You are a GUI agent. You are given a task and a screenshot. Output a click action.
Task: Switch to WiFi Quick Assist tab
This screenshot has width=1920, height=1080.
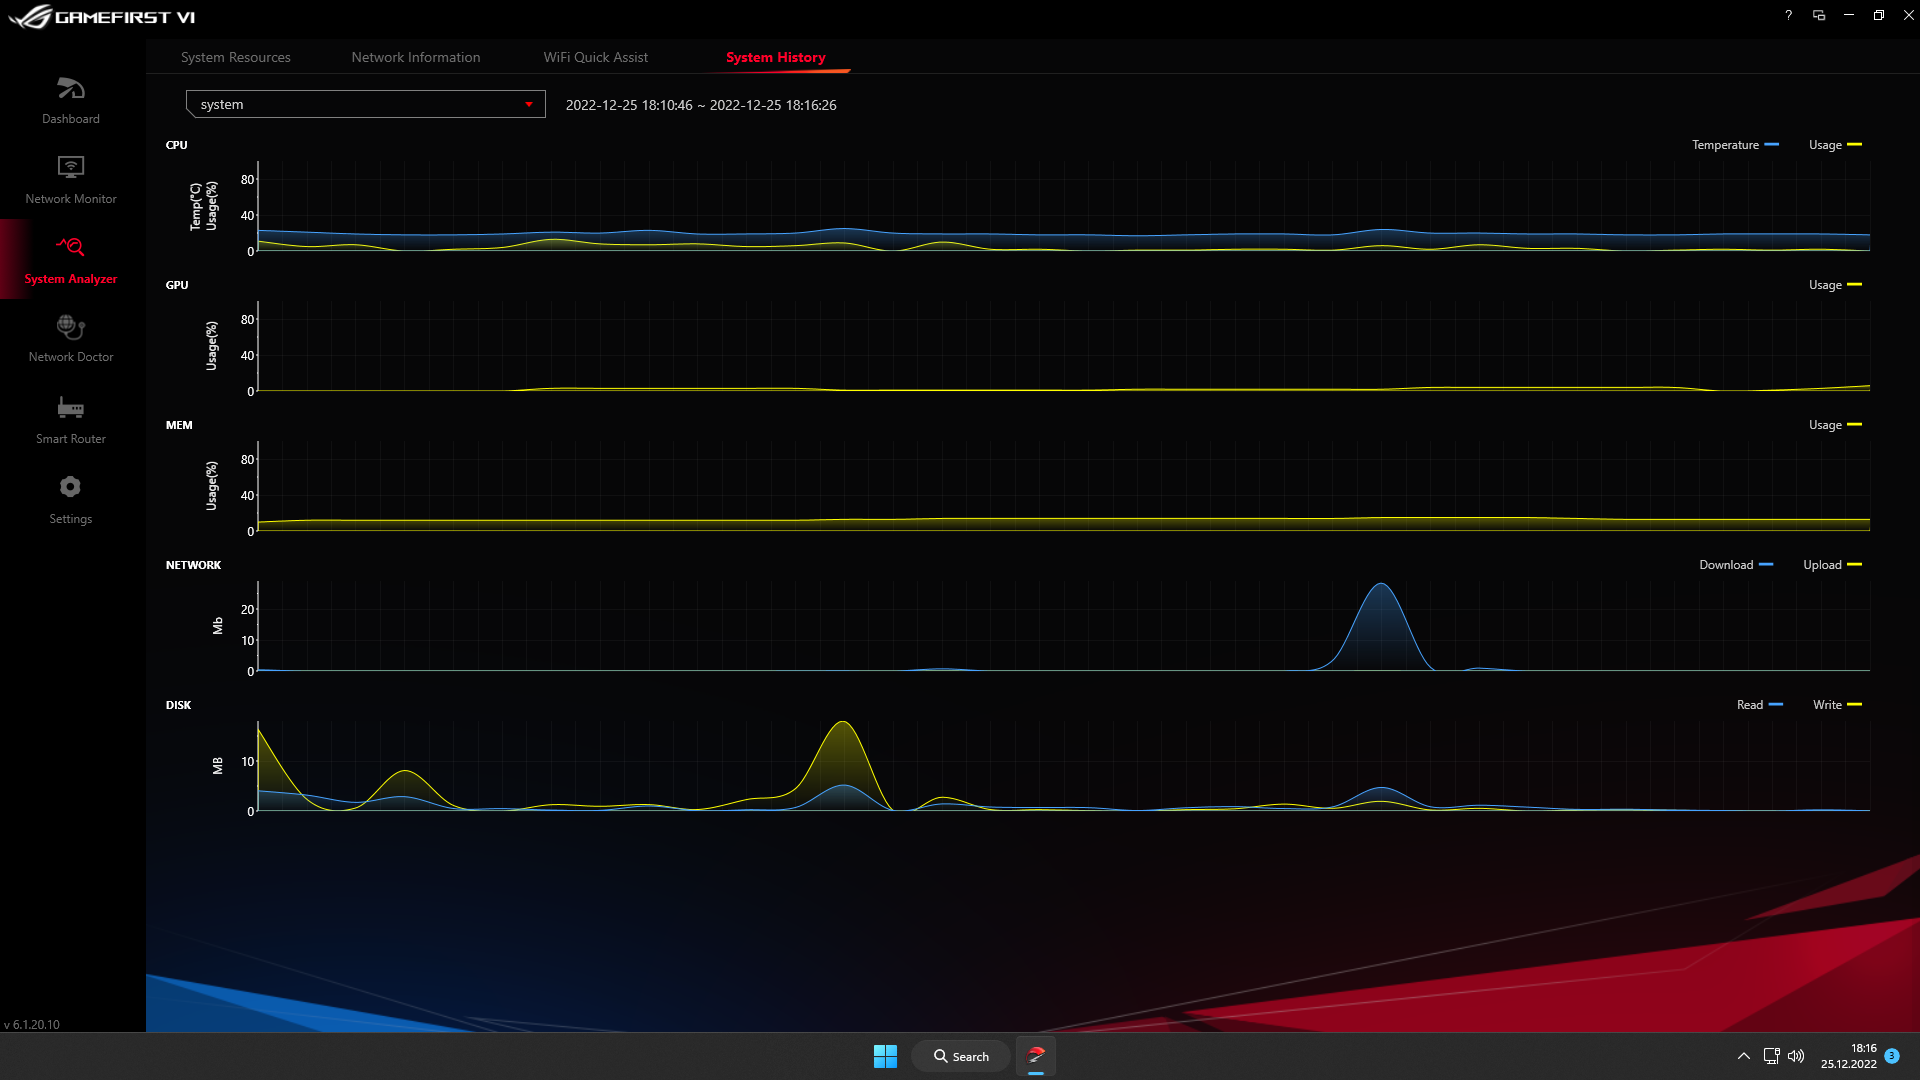coord(596,57)
